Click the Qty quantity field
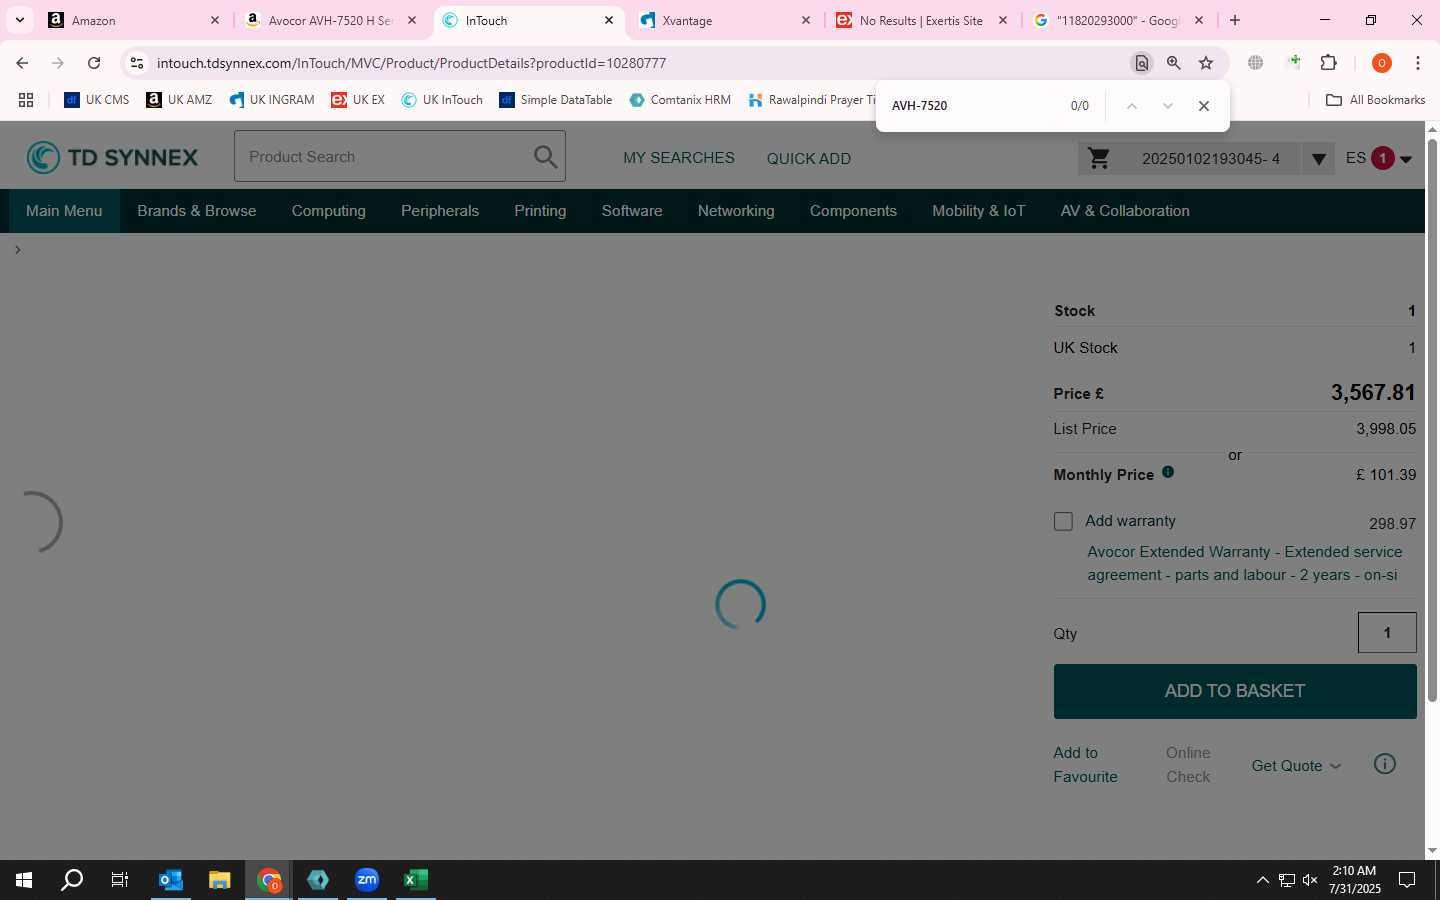The height and width of the screenshot is (900, 1440). pos(1387,633)
